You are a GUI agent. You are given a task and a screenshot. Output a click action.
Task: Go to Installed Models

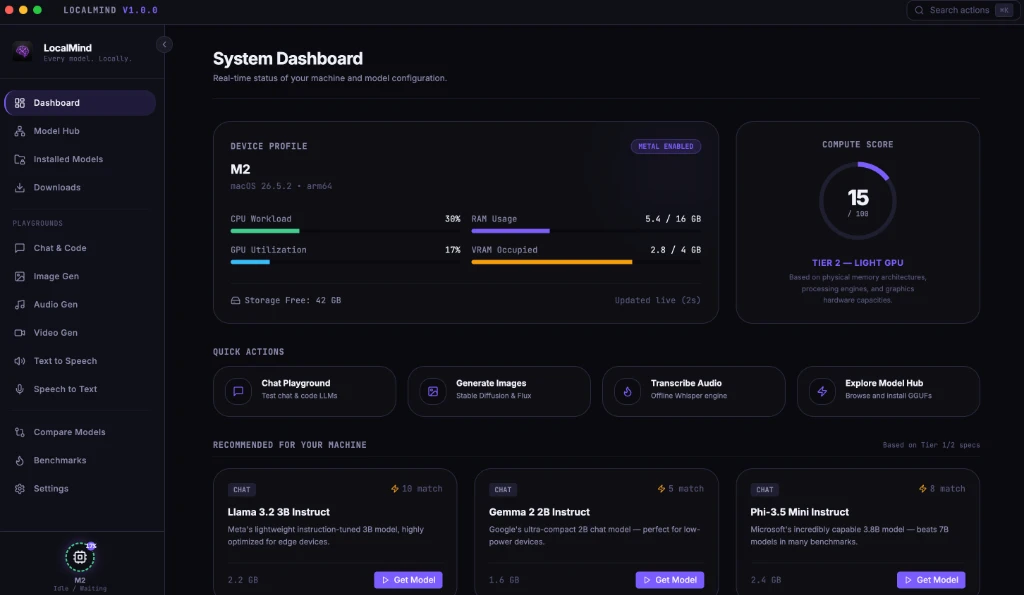[x=80, y=159]
